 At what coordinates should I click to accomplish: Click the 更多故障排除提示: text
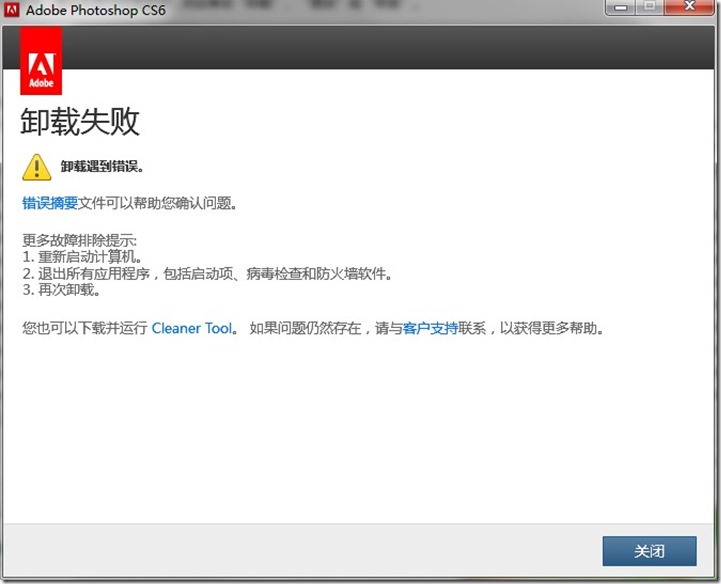(x=80, y=240)
